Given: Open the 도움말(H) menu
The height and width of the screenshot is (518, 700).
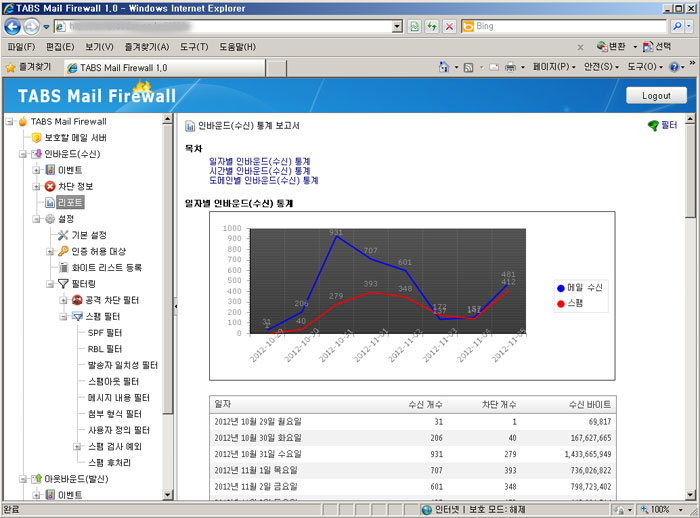Looking at the screenshot, I should point(238,47).
